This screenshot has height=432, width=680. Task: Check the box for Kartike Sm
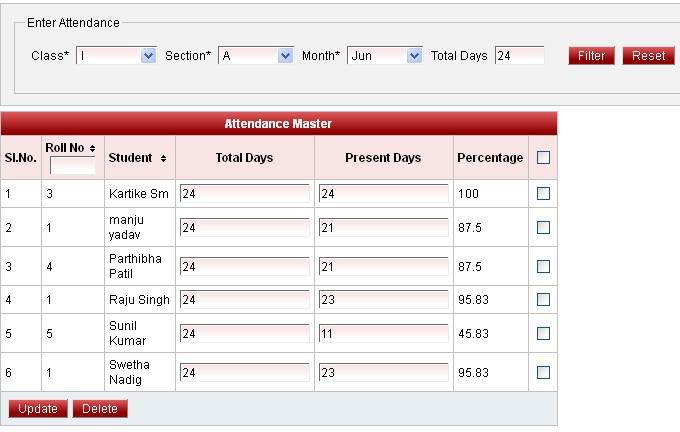tap(543, 194)
